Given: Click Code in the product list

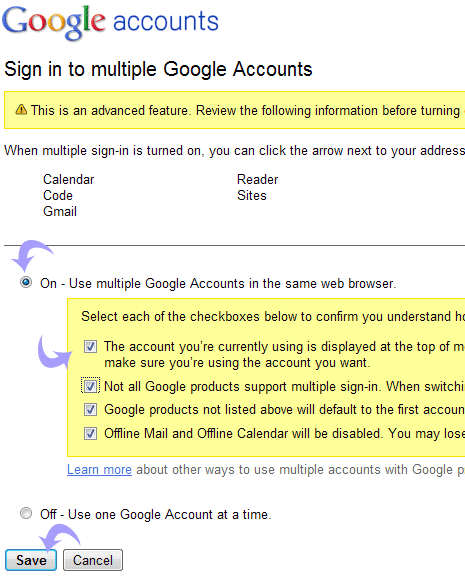Looking at the screenshot, I should tap(58, 195).
